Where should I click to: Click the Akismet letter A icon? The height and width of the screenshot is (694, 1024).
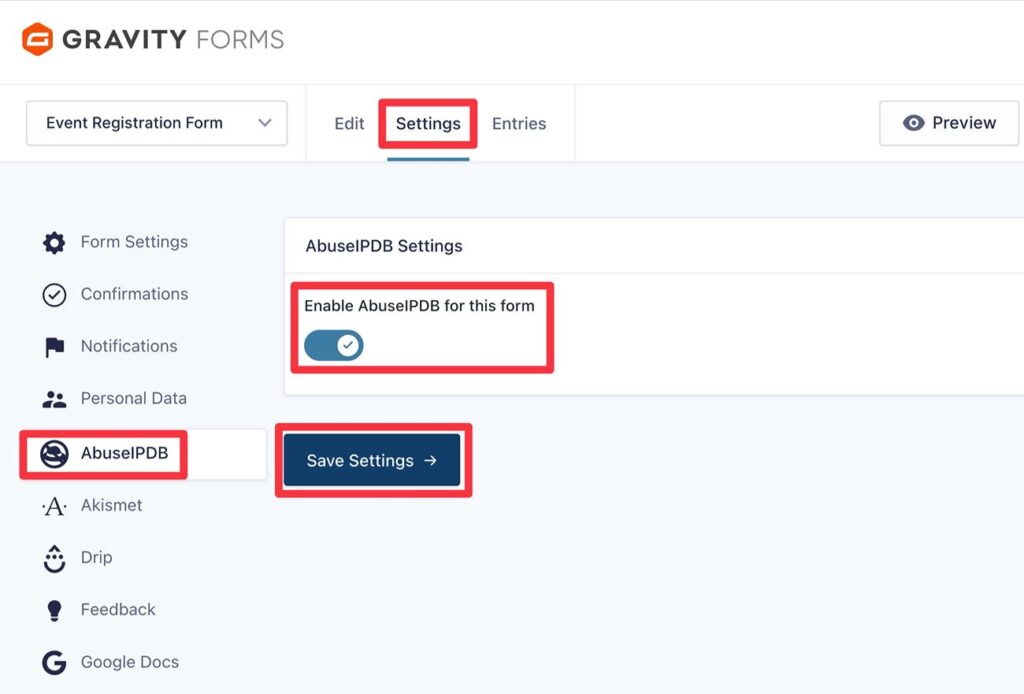(x=54, y=506)
